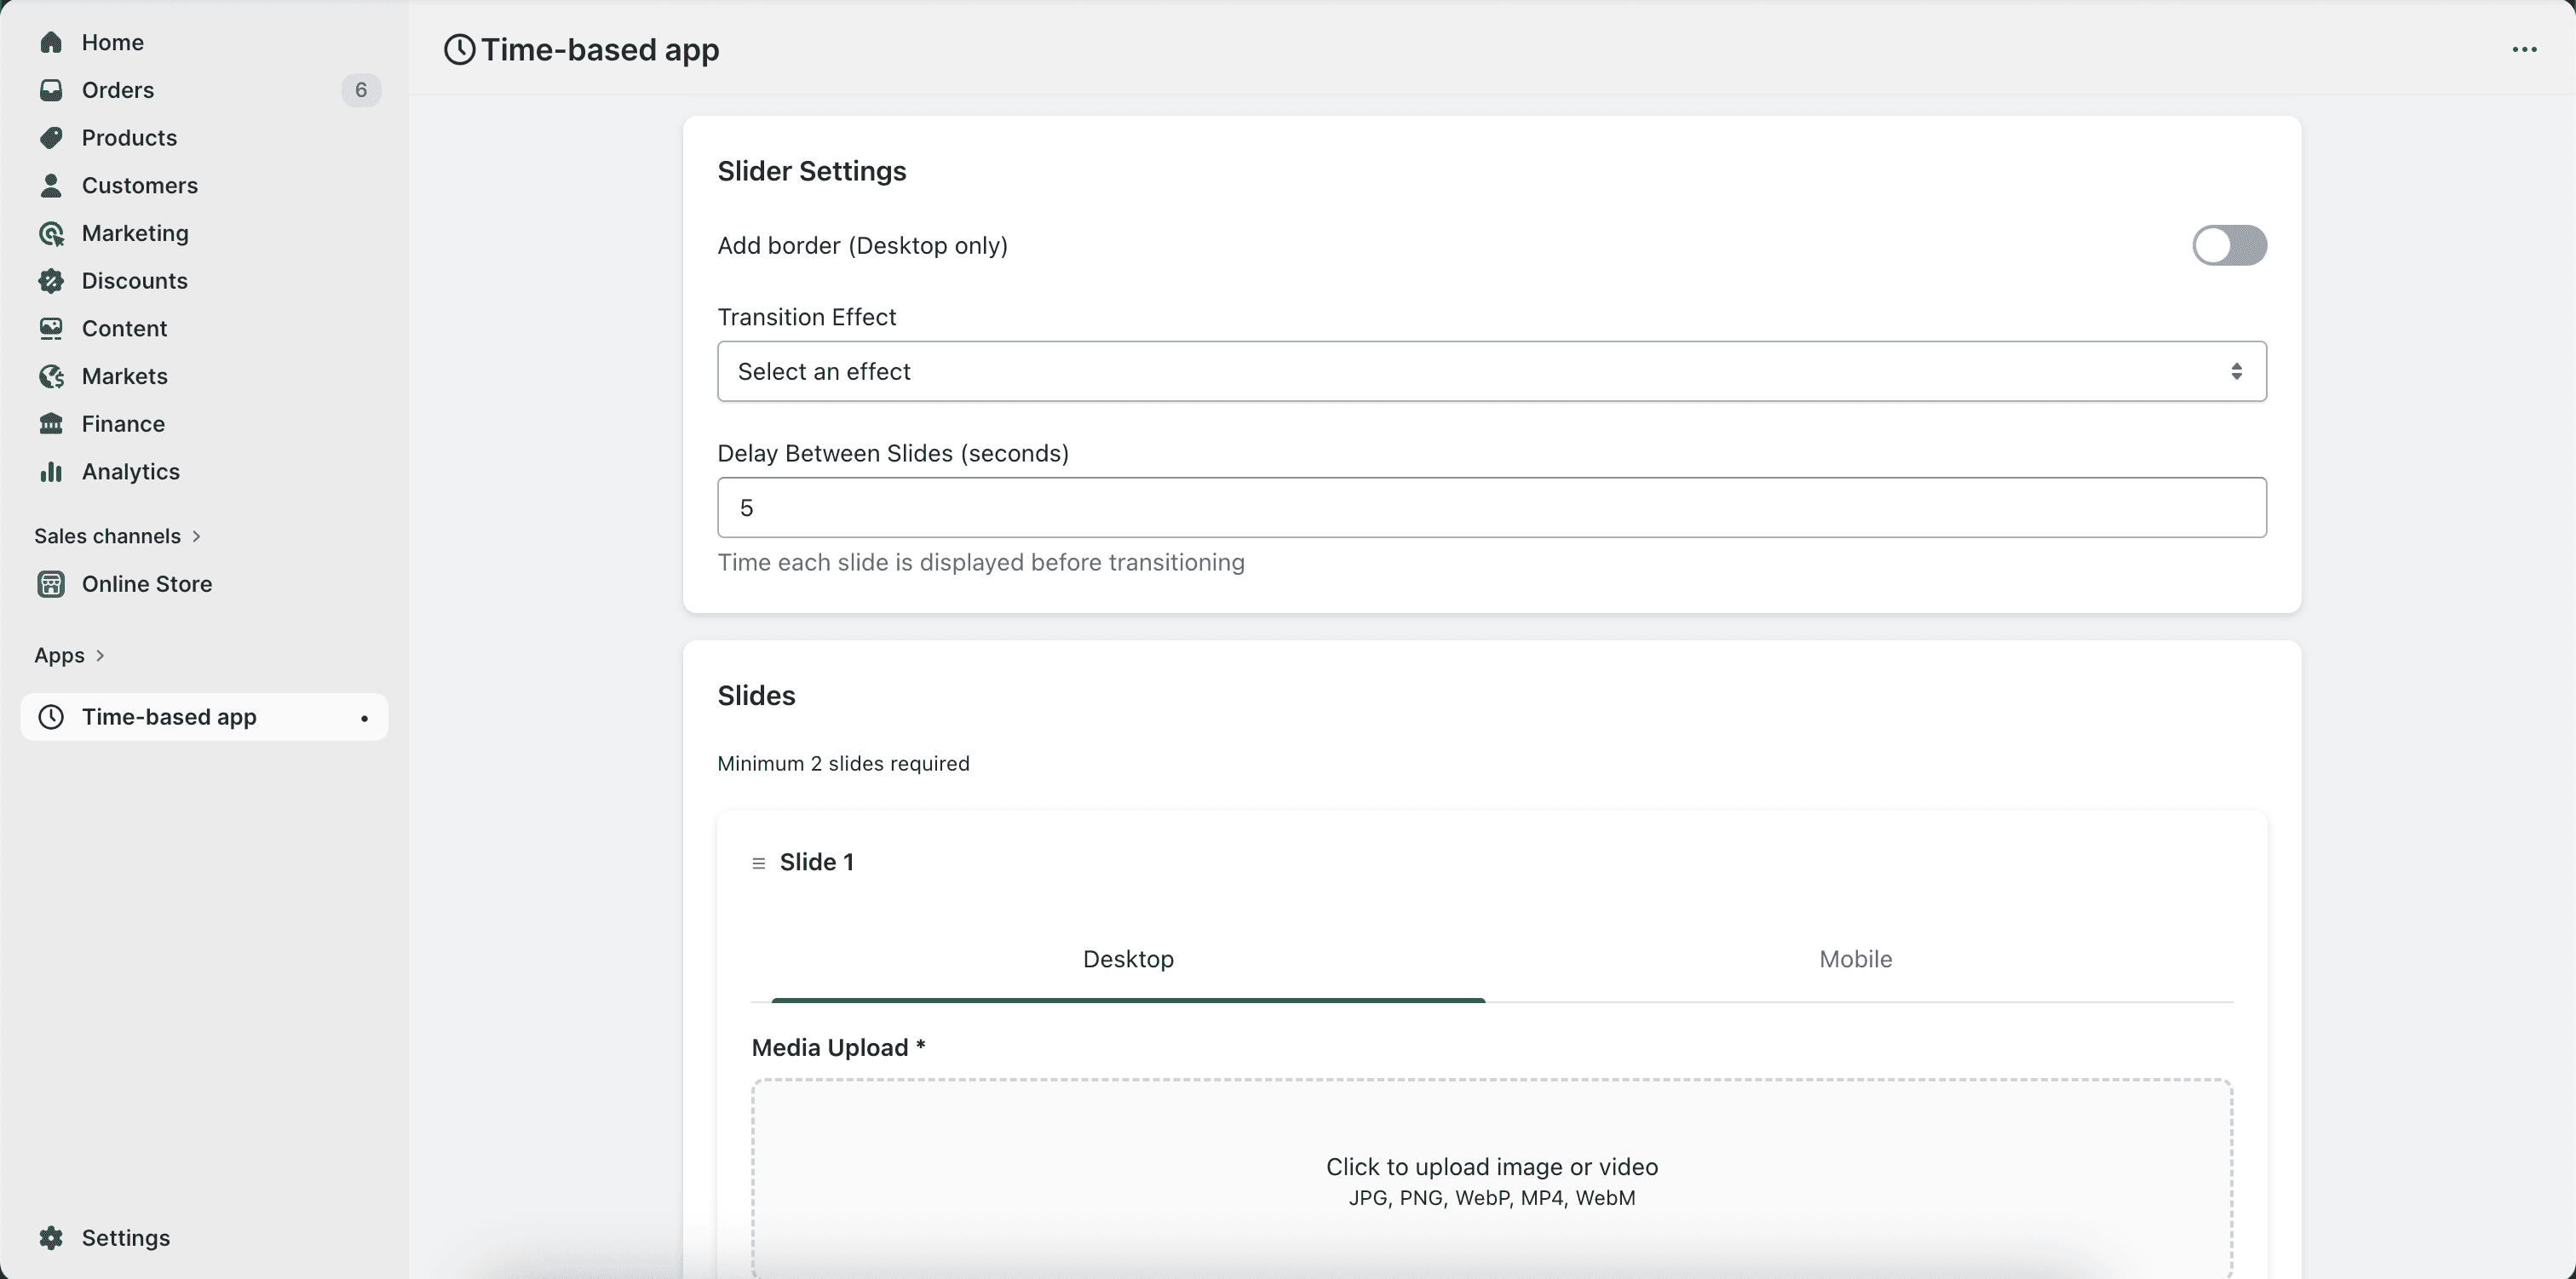Click the Orders count badge 6
Image resolution: width=2576 pixels, height=1279 pixels.
pos(361,90)
